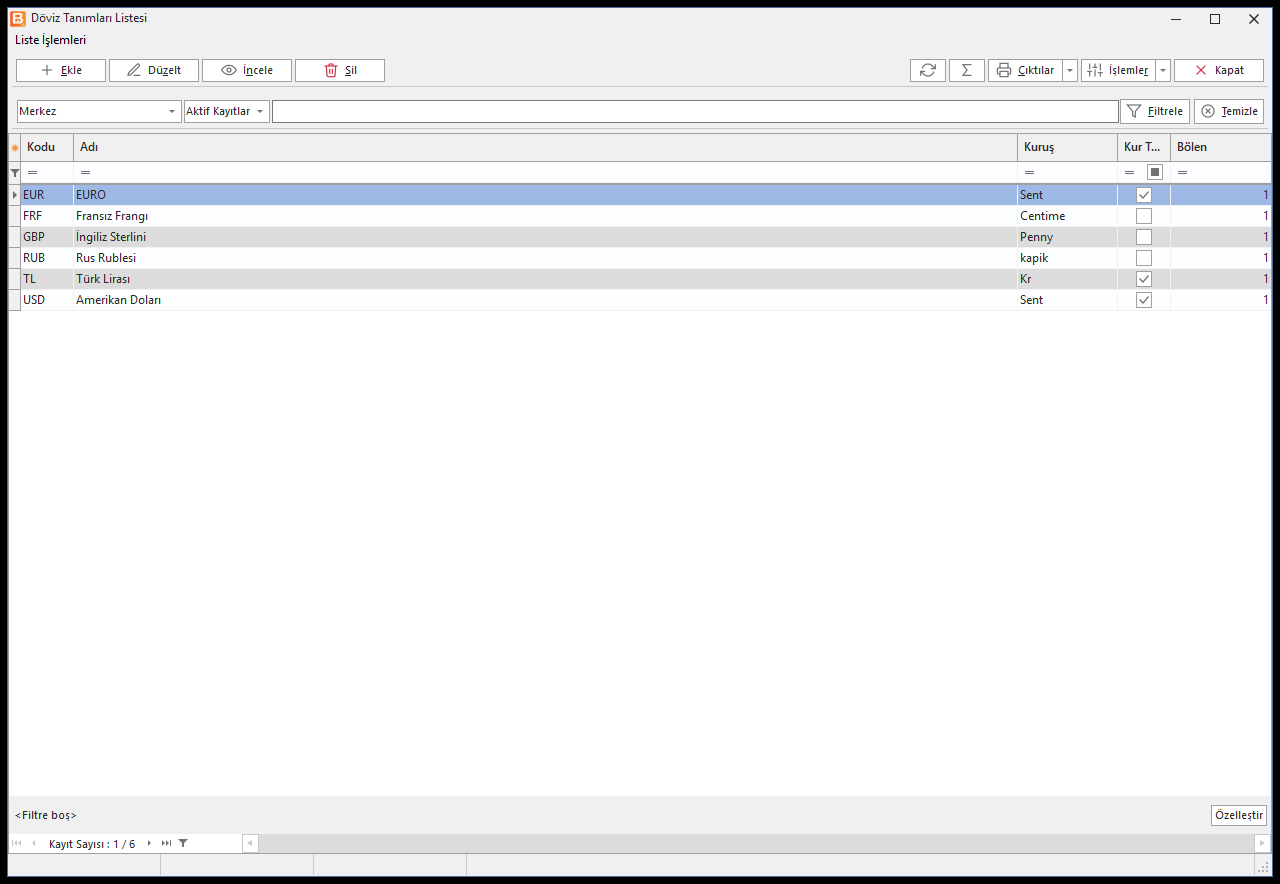
Task: Open the Özelleştir filter customization button
Action: 1239,815
